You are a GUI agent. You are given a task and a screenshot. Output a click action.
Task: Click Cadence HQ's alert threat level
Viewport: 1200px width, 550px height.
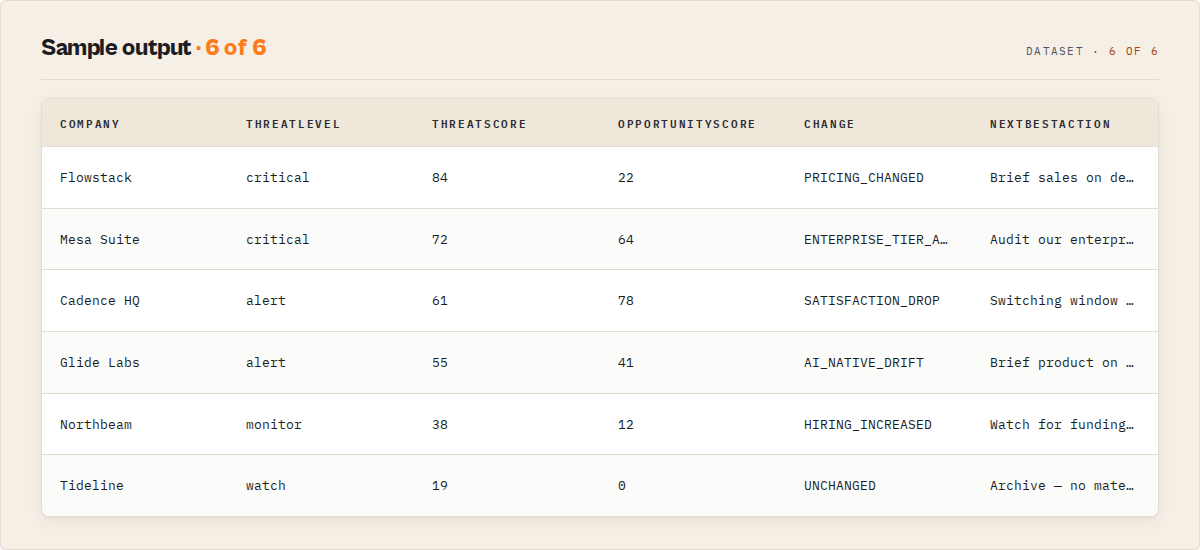click(x=266, y=301)
